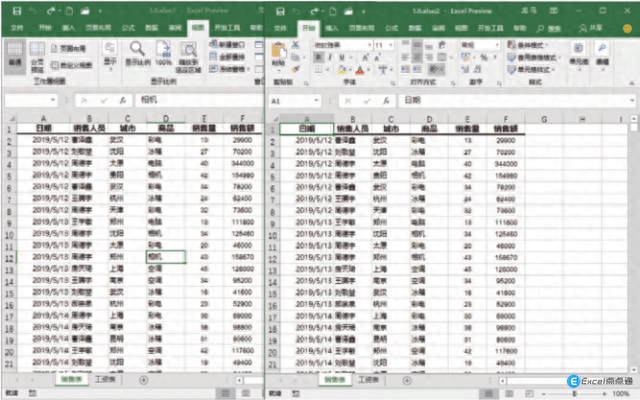Click insert function fx in right window

[386, 101]
